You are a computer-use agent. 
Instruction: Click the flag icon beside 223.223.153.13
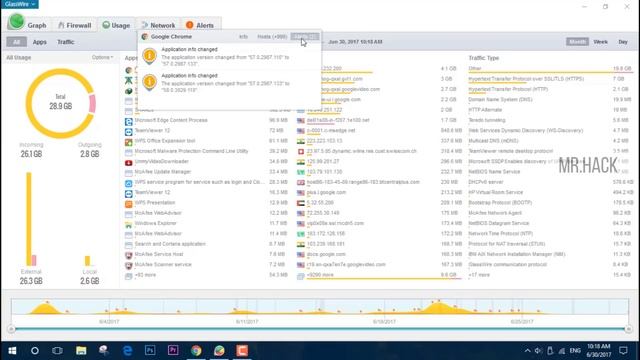[x=301, y=141]
